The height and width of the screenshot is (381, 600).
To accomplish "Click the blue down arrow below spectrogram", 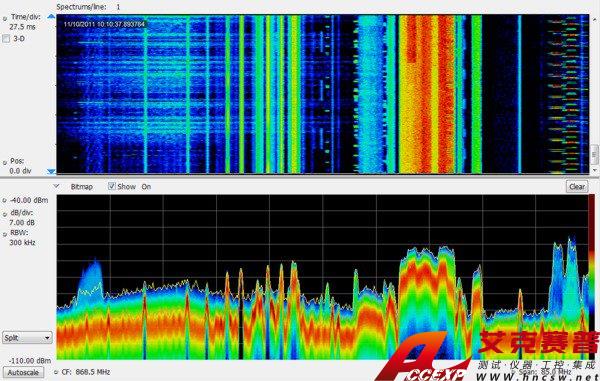I will (51, 172).
